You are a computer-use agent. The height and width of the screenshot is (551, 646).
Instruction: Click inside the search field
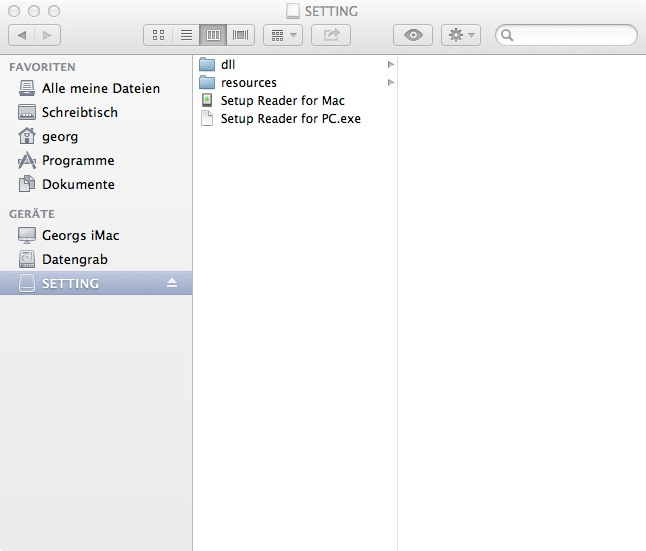click(566, 35)
